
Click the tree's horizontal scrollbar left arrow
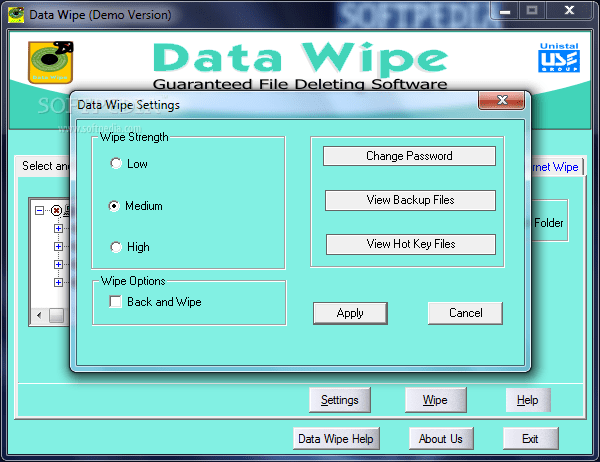click(39, 315)
